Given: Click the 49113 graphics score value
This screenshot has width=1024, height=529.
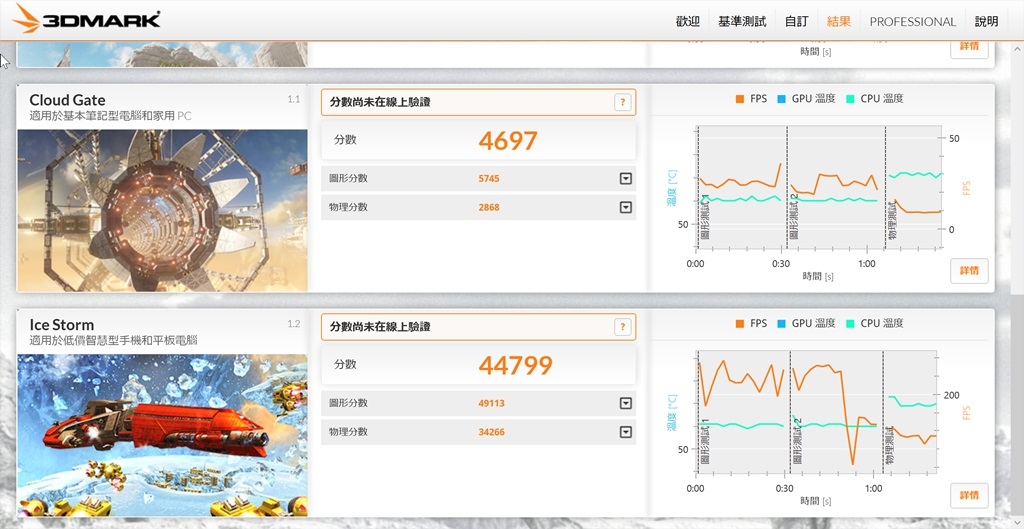Looking at the screenshot, I should (491, 403).
